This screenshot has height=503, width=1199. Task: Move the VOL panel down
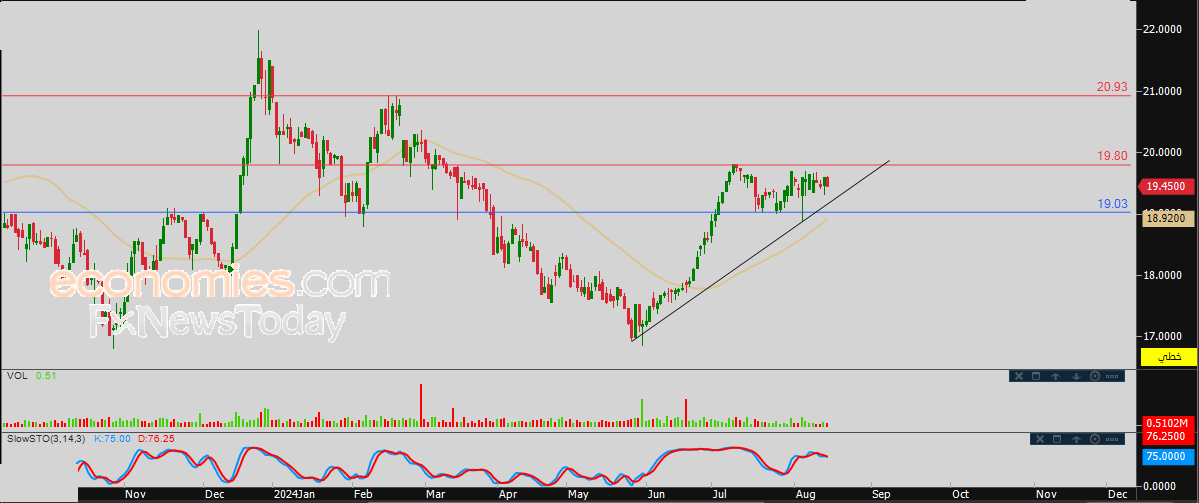coord(1075,376)
